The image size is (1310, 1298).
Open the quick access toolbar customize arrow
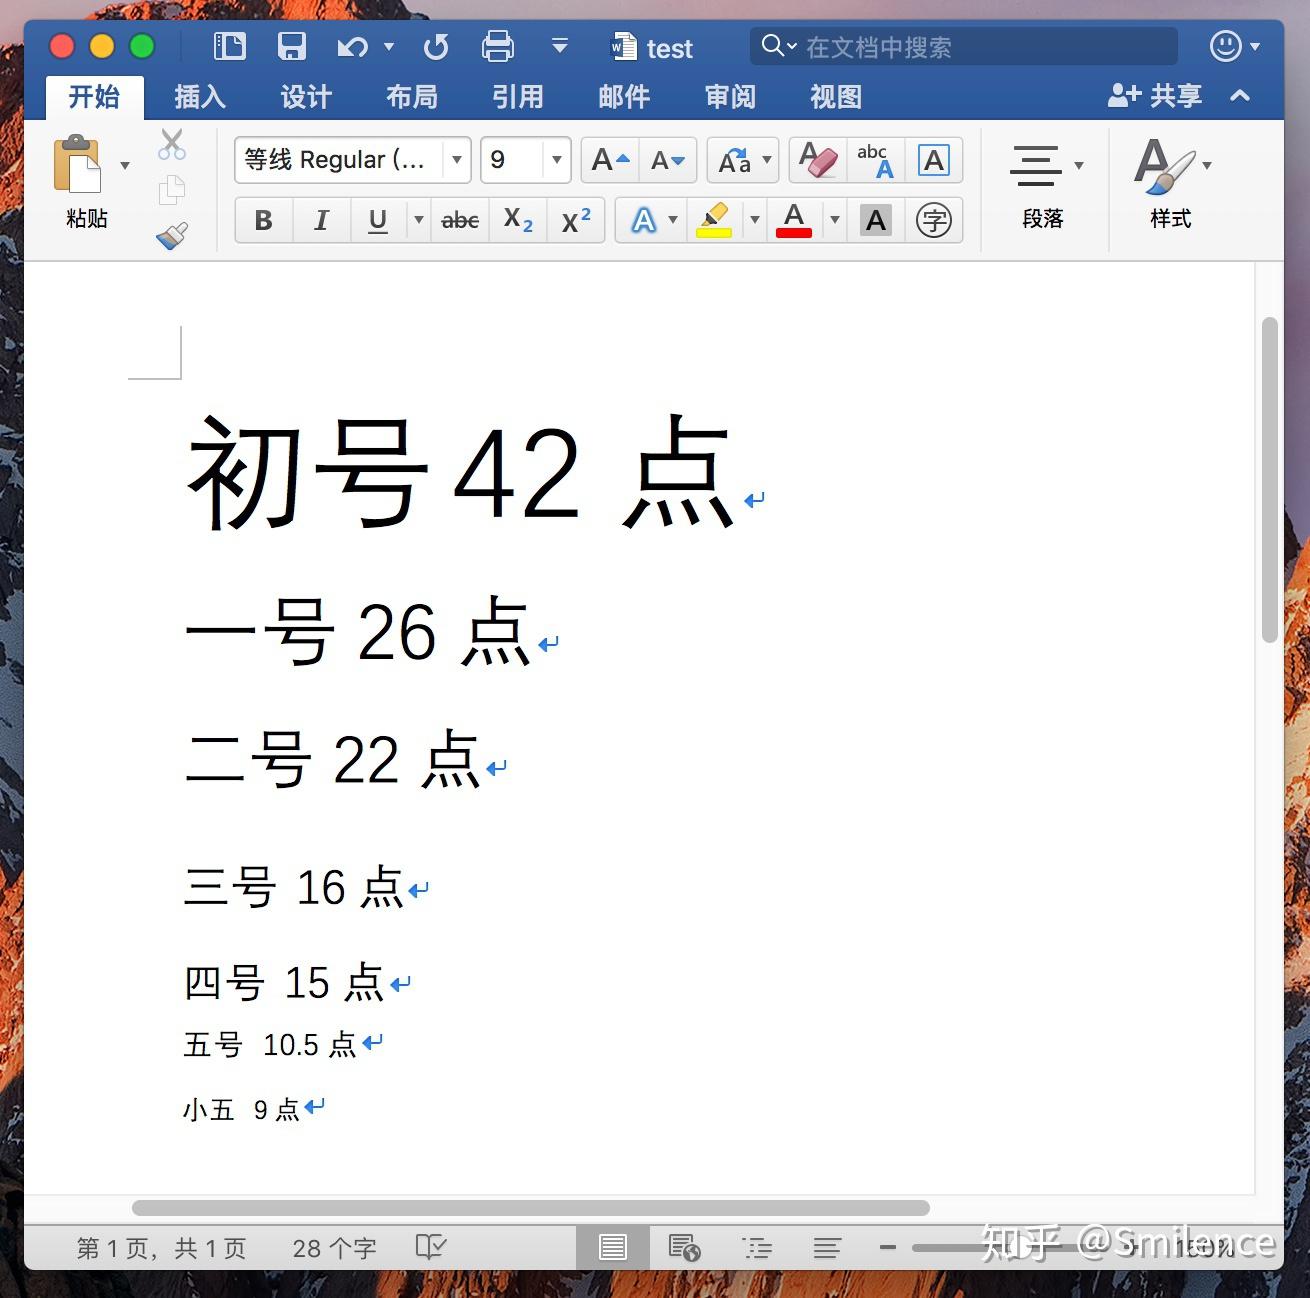tap(560, 46)
